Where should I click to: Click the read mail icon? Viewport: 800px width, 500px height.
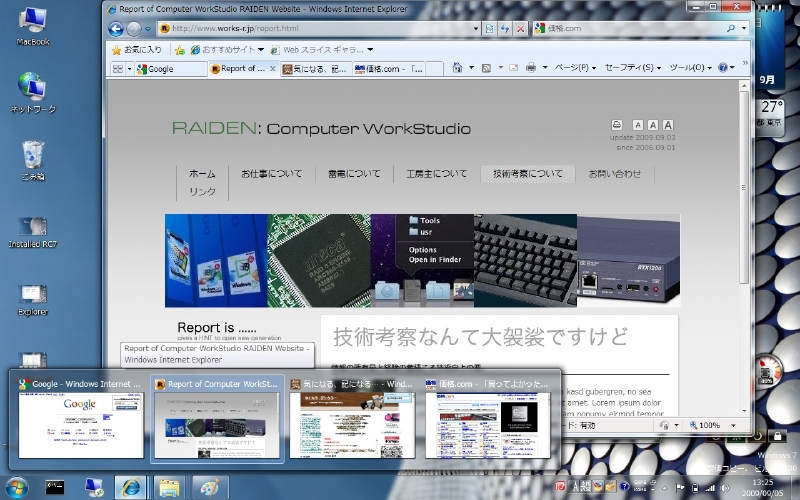click(x=514, y=67)
